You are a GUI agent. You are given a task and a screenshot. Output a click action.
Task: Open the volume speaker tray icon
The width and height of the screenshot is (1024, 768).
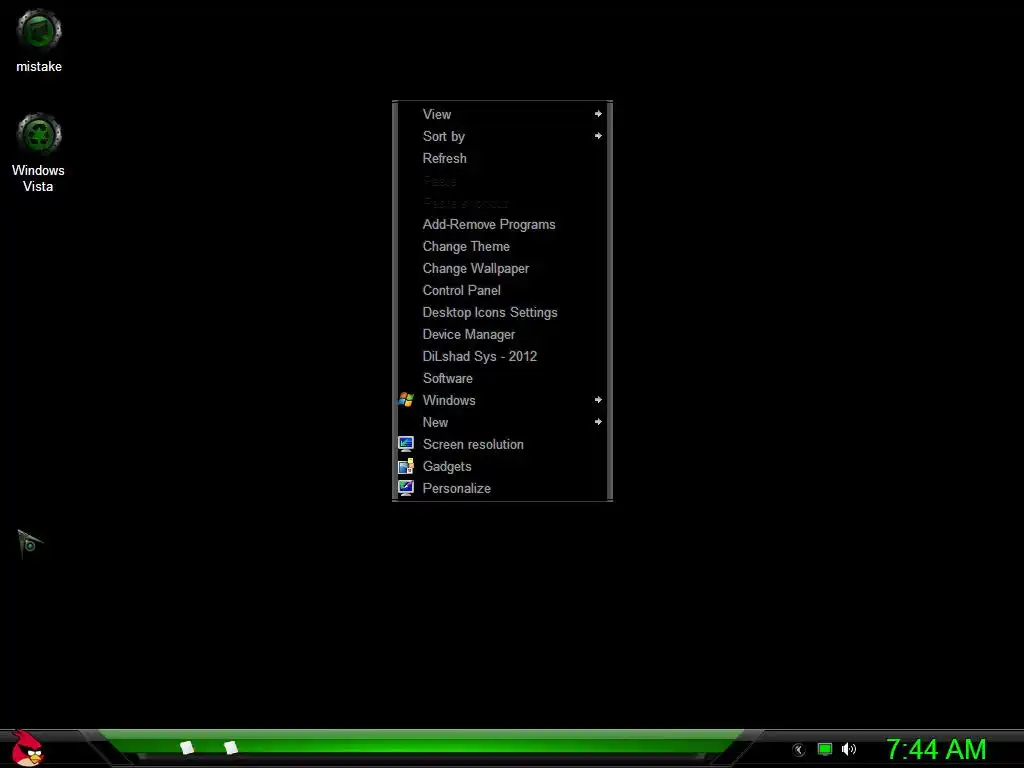coord(849,749)
